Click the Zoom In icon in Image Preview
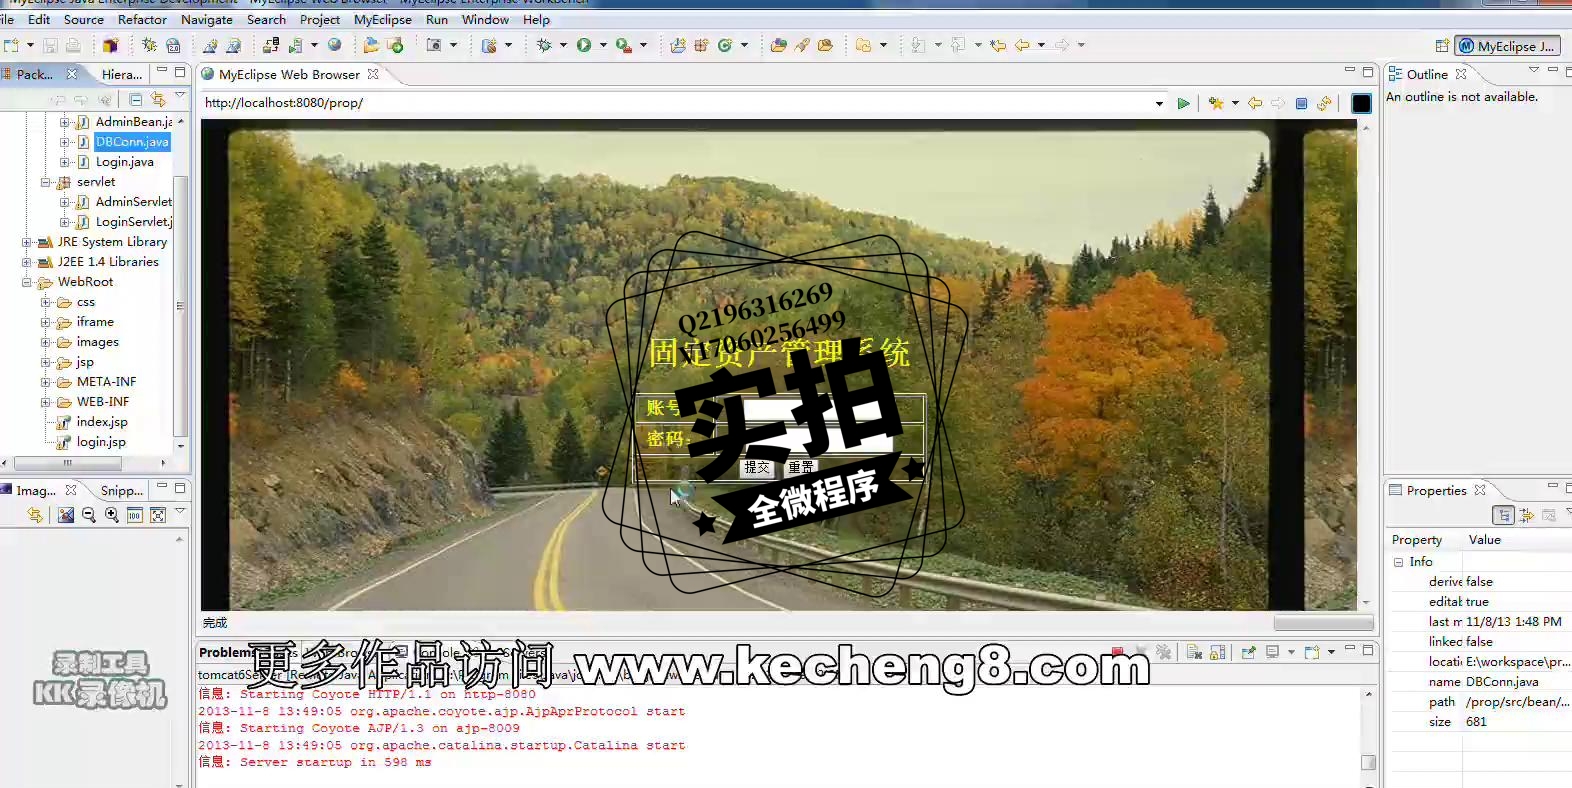1572x788 pixels. tap(111, 515)
